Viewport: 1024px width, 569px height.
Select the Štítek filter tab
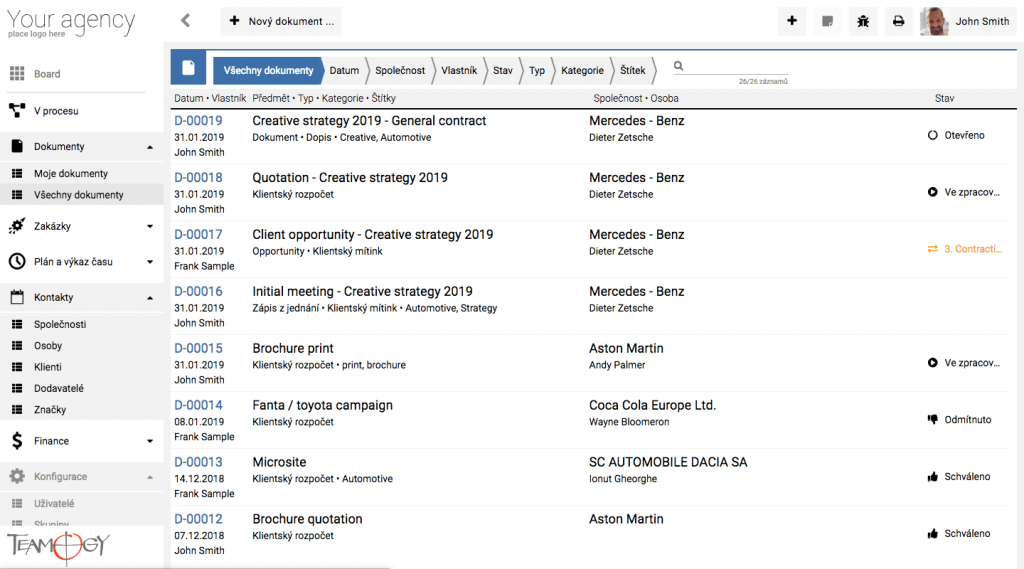tap(632, 71)
